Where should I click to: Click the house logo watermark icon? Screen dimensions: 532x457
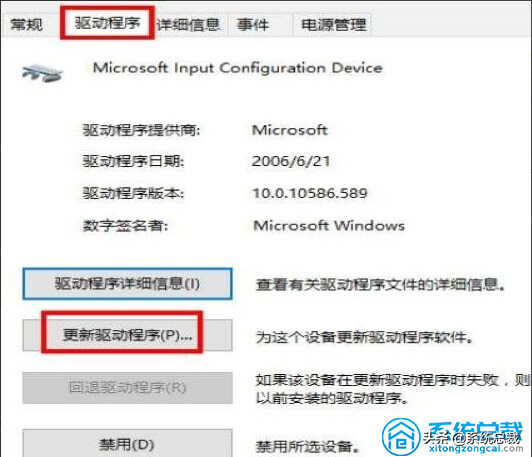click(x=401, y=437)
